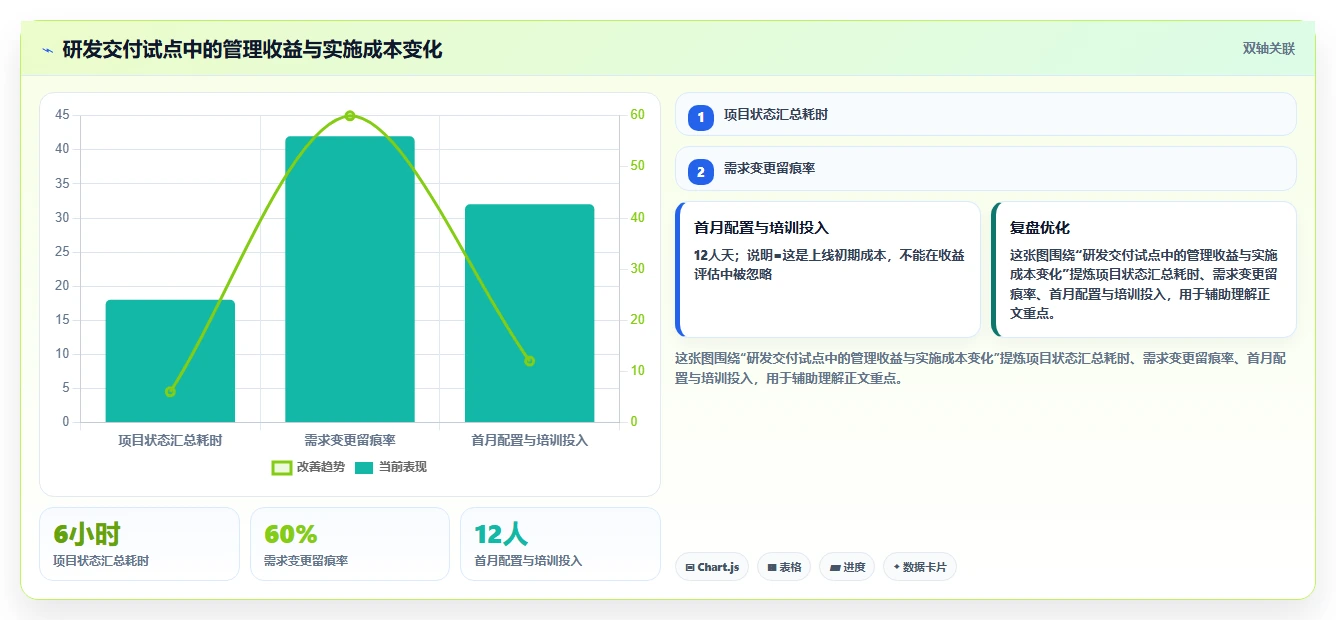Click the x-axis label 首月配置与培训投入
This screenshot has height=620, width=1336.
pyautogui.click(x=529, y=440)
